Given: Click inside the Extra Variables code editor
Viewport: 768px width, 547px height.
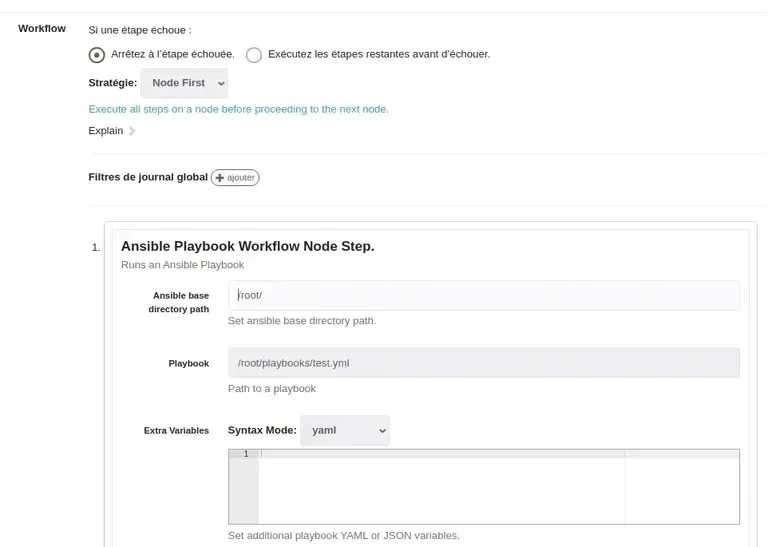Looking at the screenshot, I should (440, 488).
